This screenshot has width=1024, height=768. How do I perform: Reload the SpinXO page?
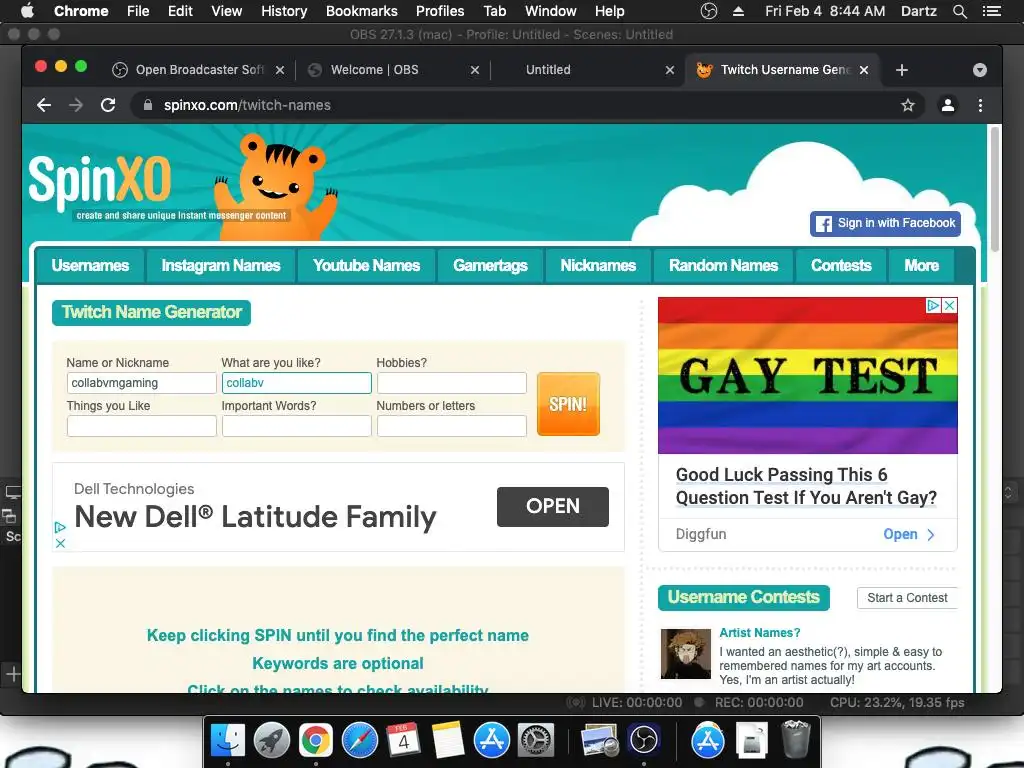point(108,105)
